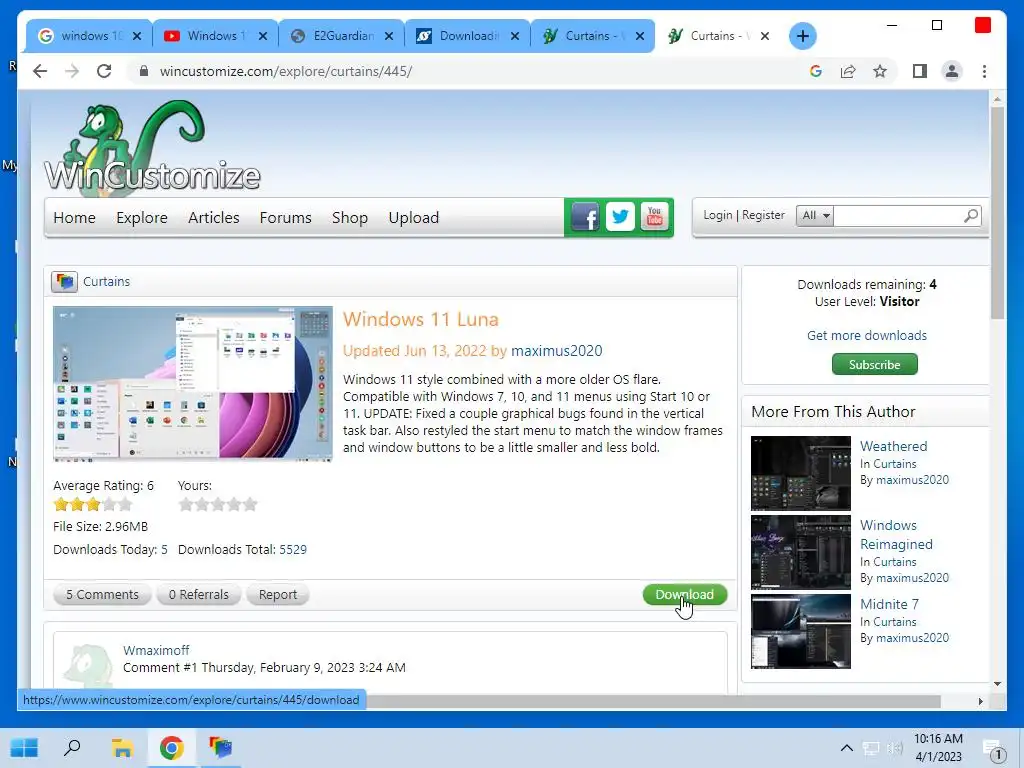
Task: Open Curtains app on the taskbar
Action: [220, 748]
